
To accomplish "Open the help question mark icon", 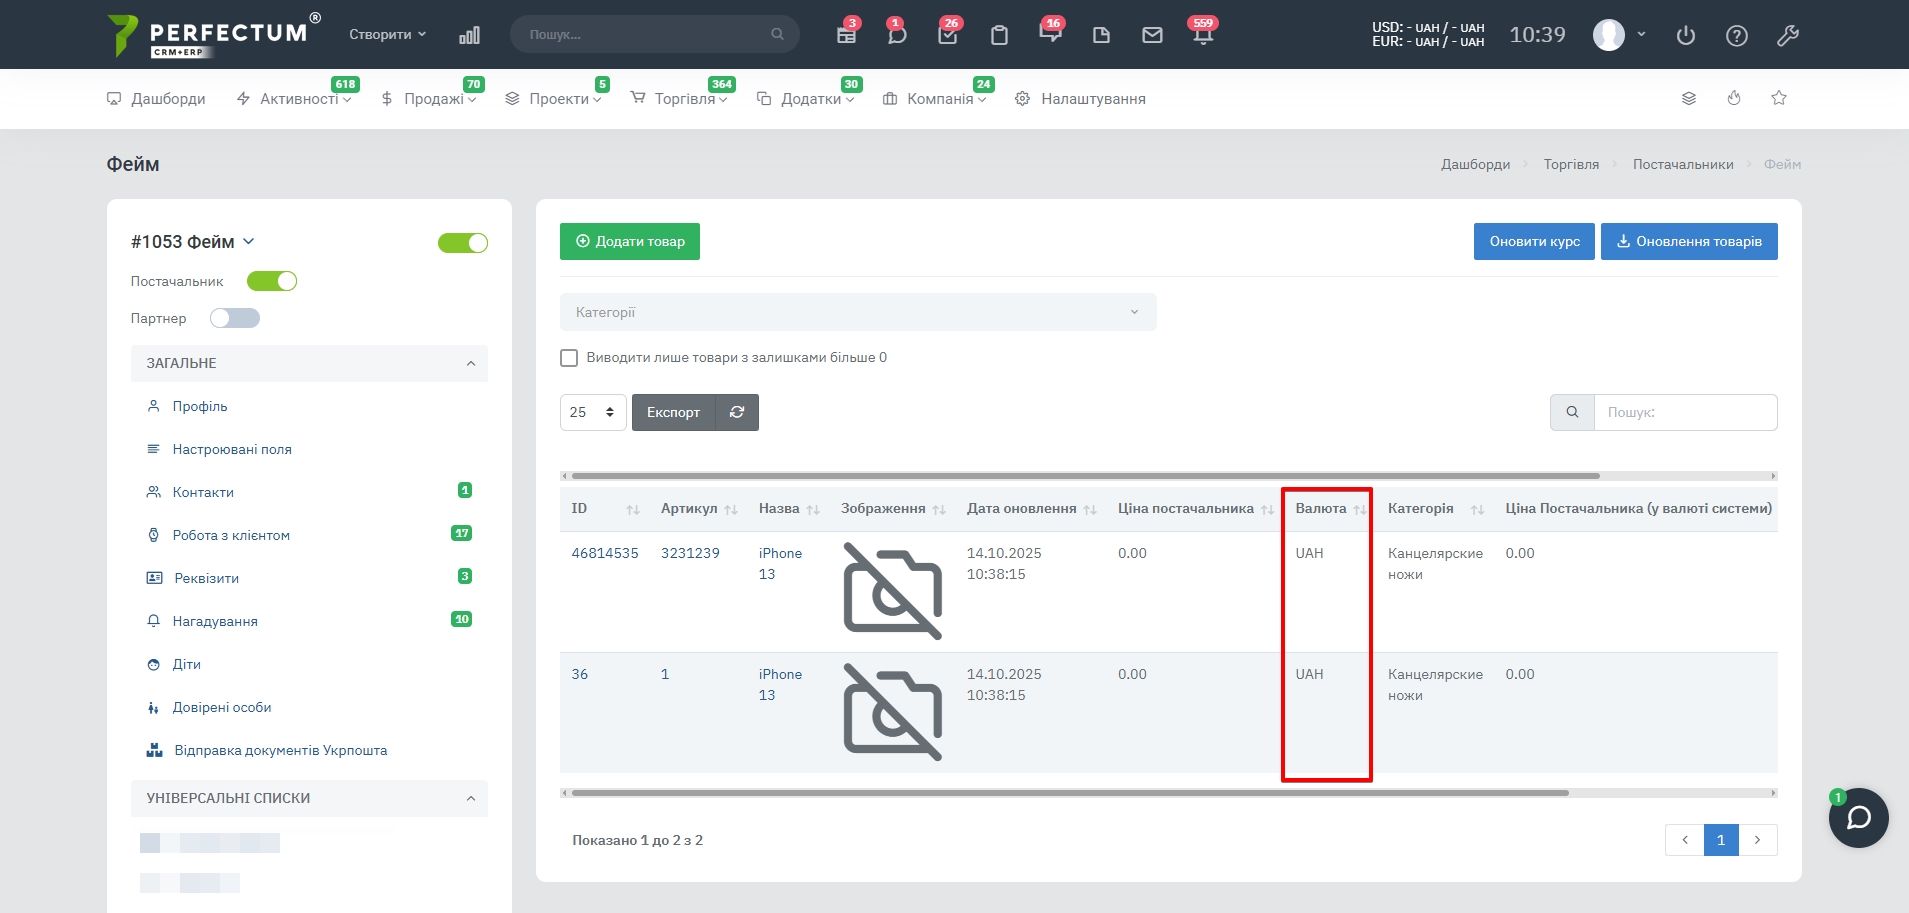I will coord(1736,36).
